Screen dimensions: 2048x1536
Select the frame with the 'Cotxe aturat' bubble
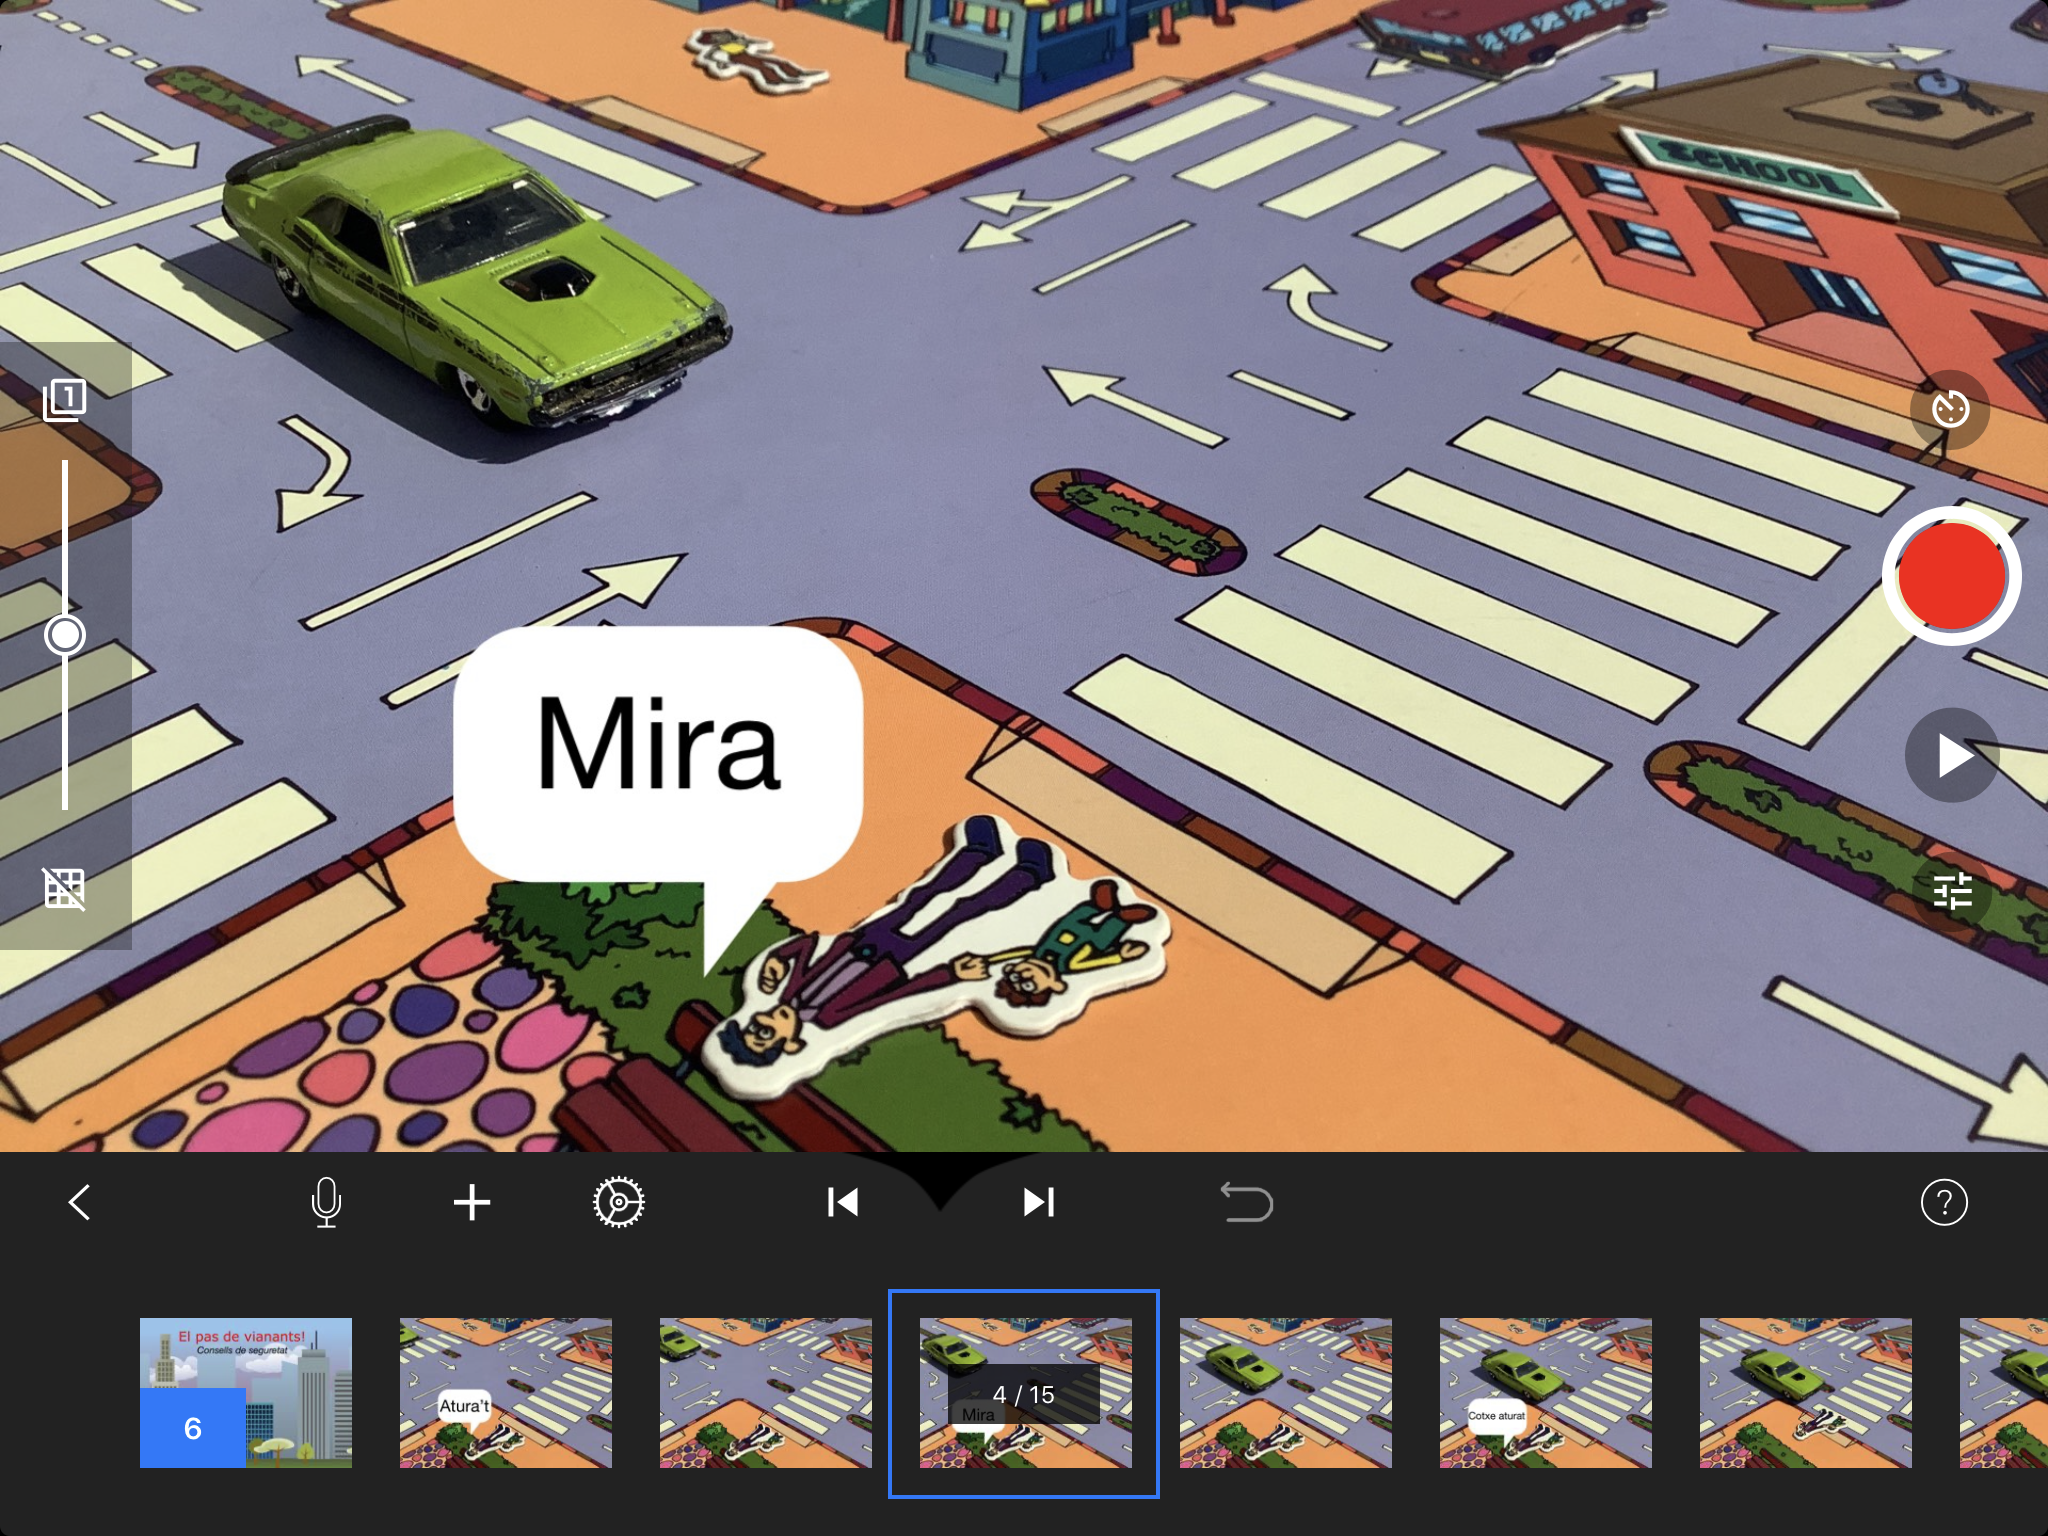[x=1545, y=1392]
